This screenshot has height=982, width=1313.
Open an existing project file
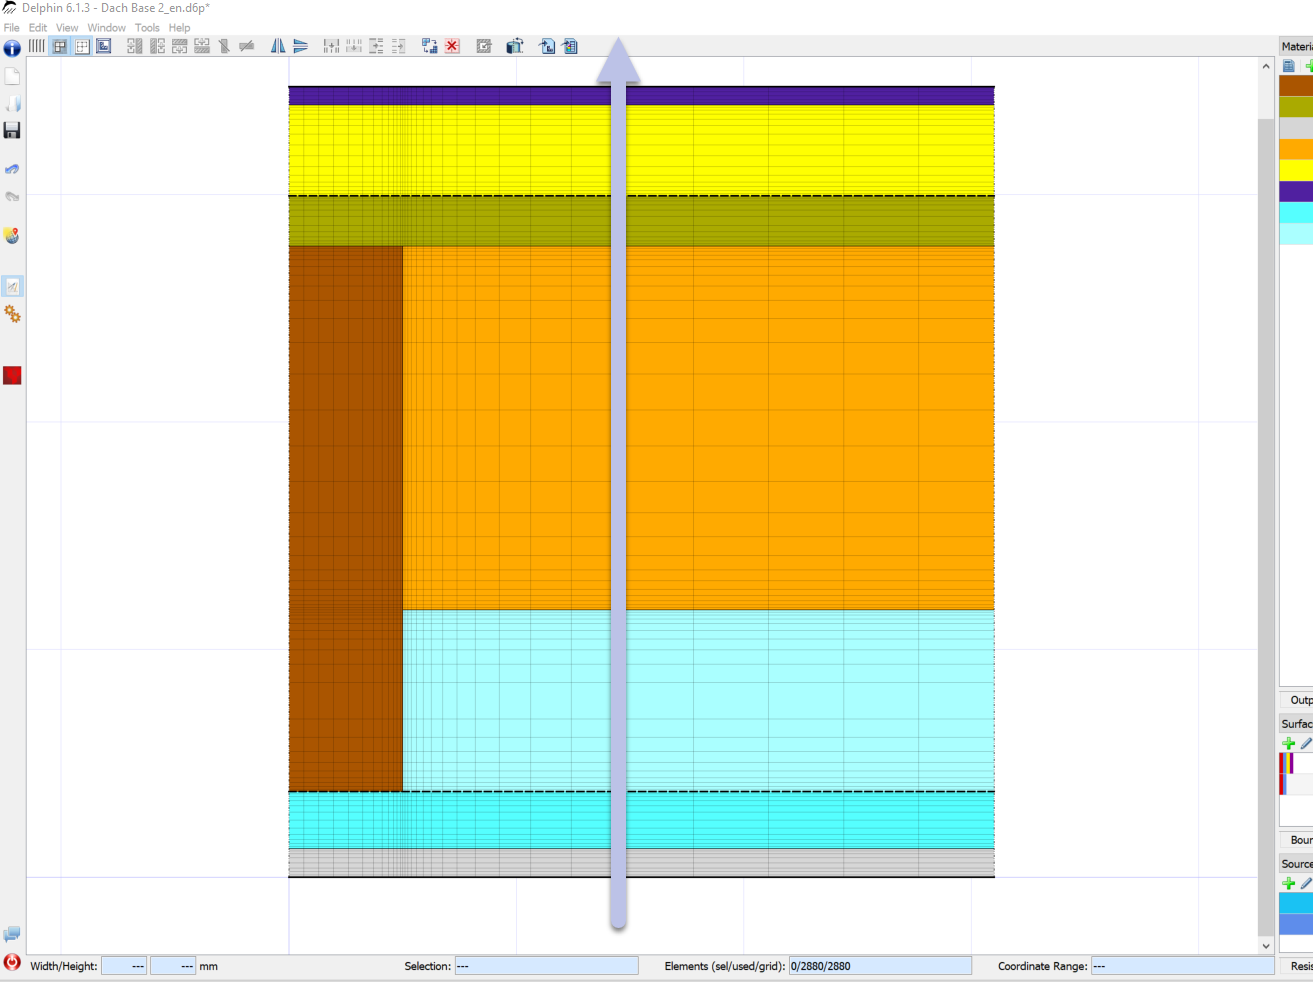coord(12,103)
